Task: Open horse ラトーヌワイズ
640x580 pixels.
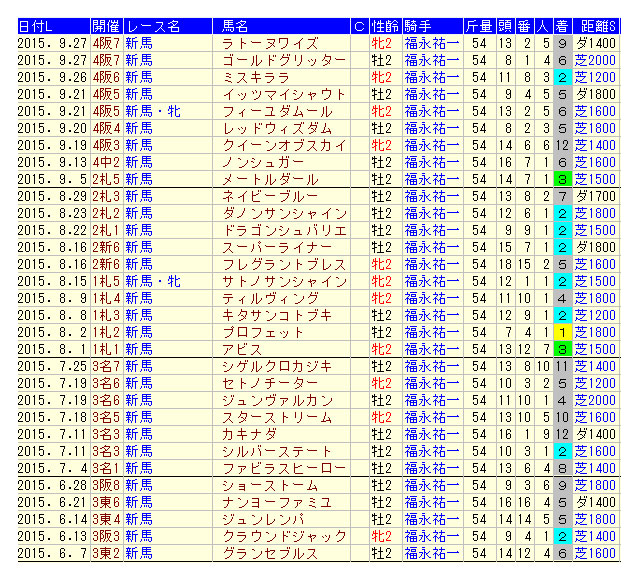Action: click(x=270, y=43)
